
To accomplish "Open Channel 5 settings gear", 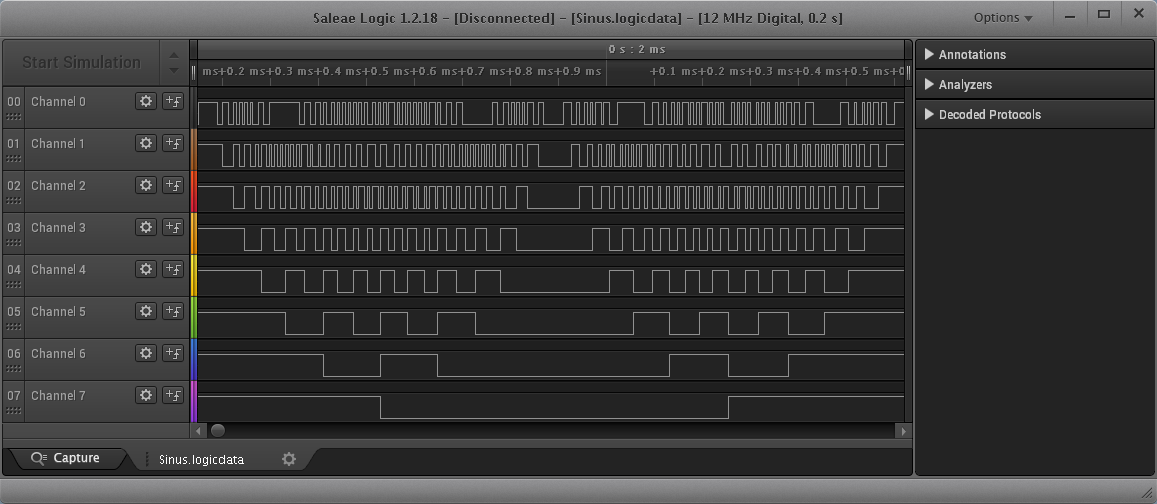I will [146, 311].
